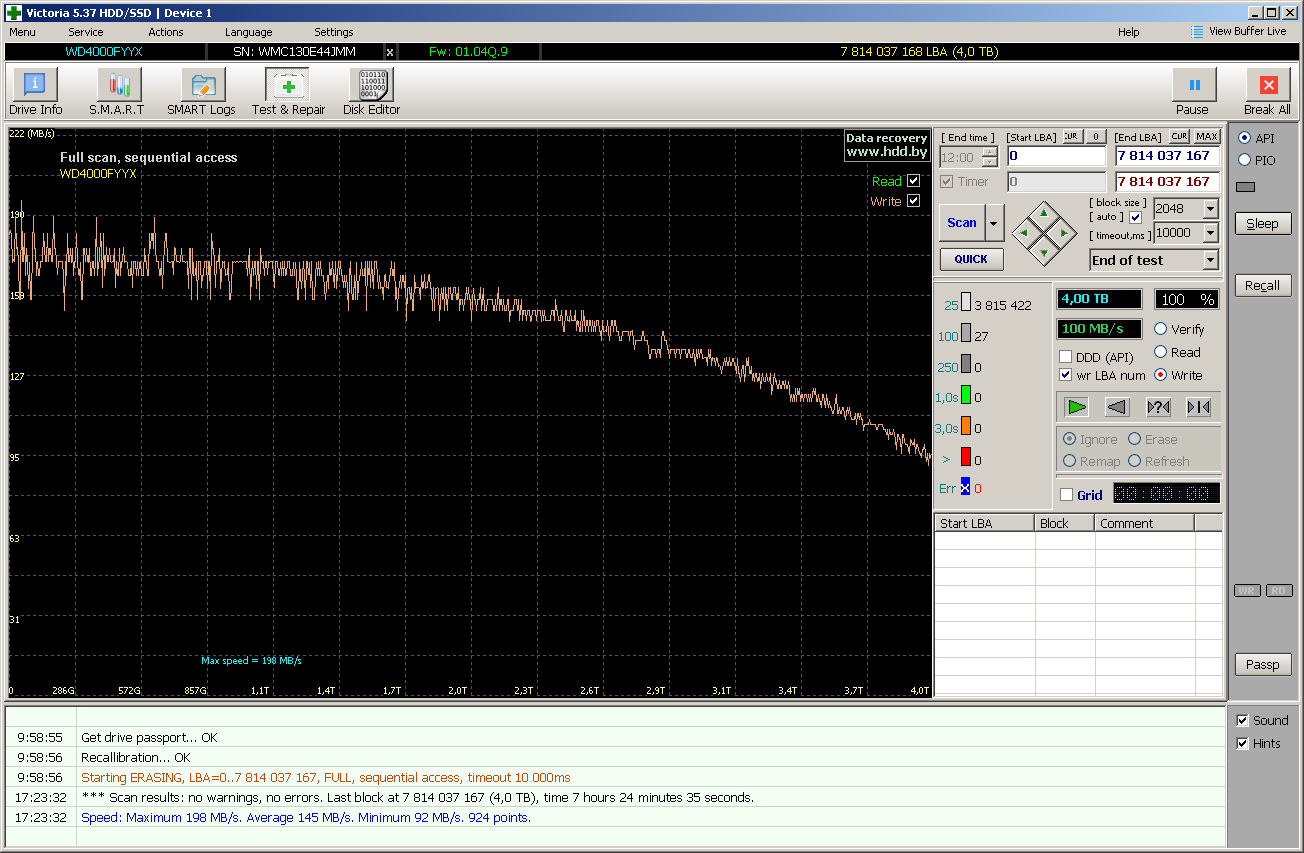Open the Language menu
The height and width of the screenshot is (853, 1304).
click(248, 32)
